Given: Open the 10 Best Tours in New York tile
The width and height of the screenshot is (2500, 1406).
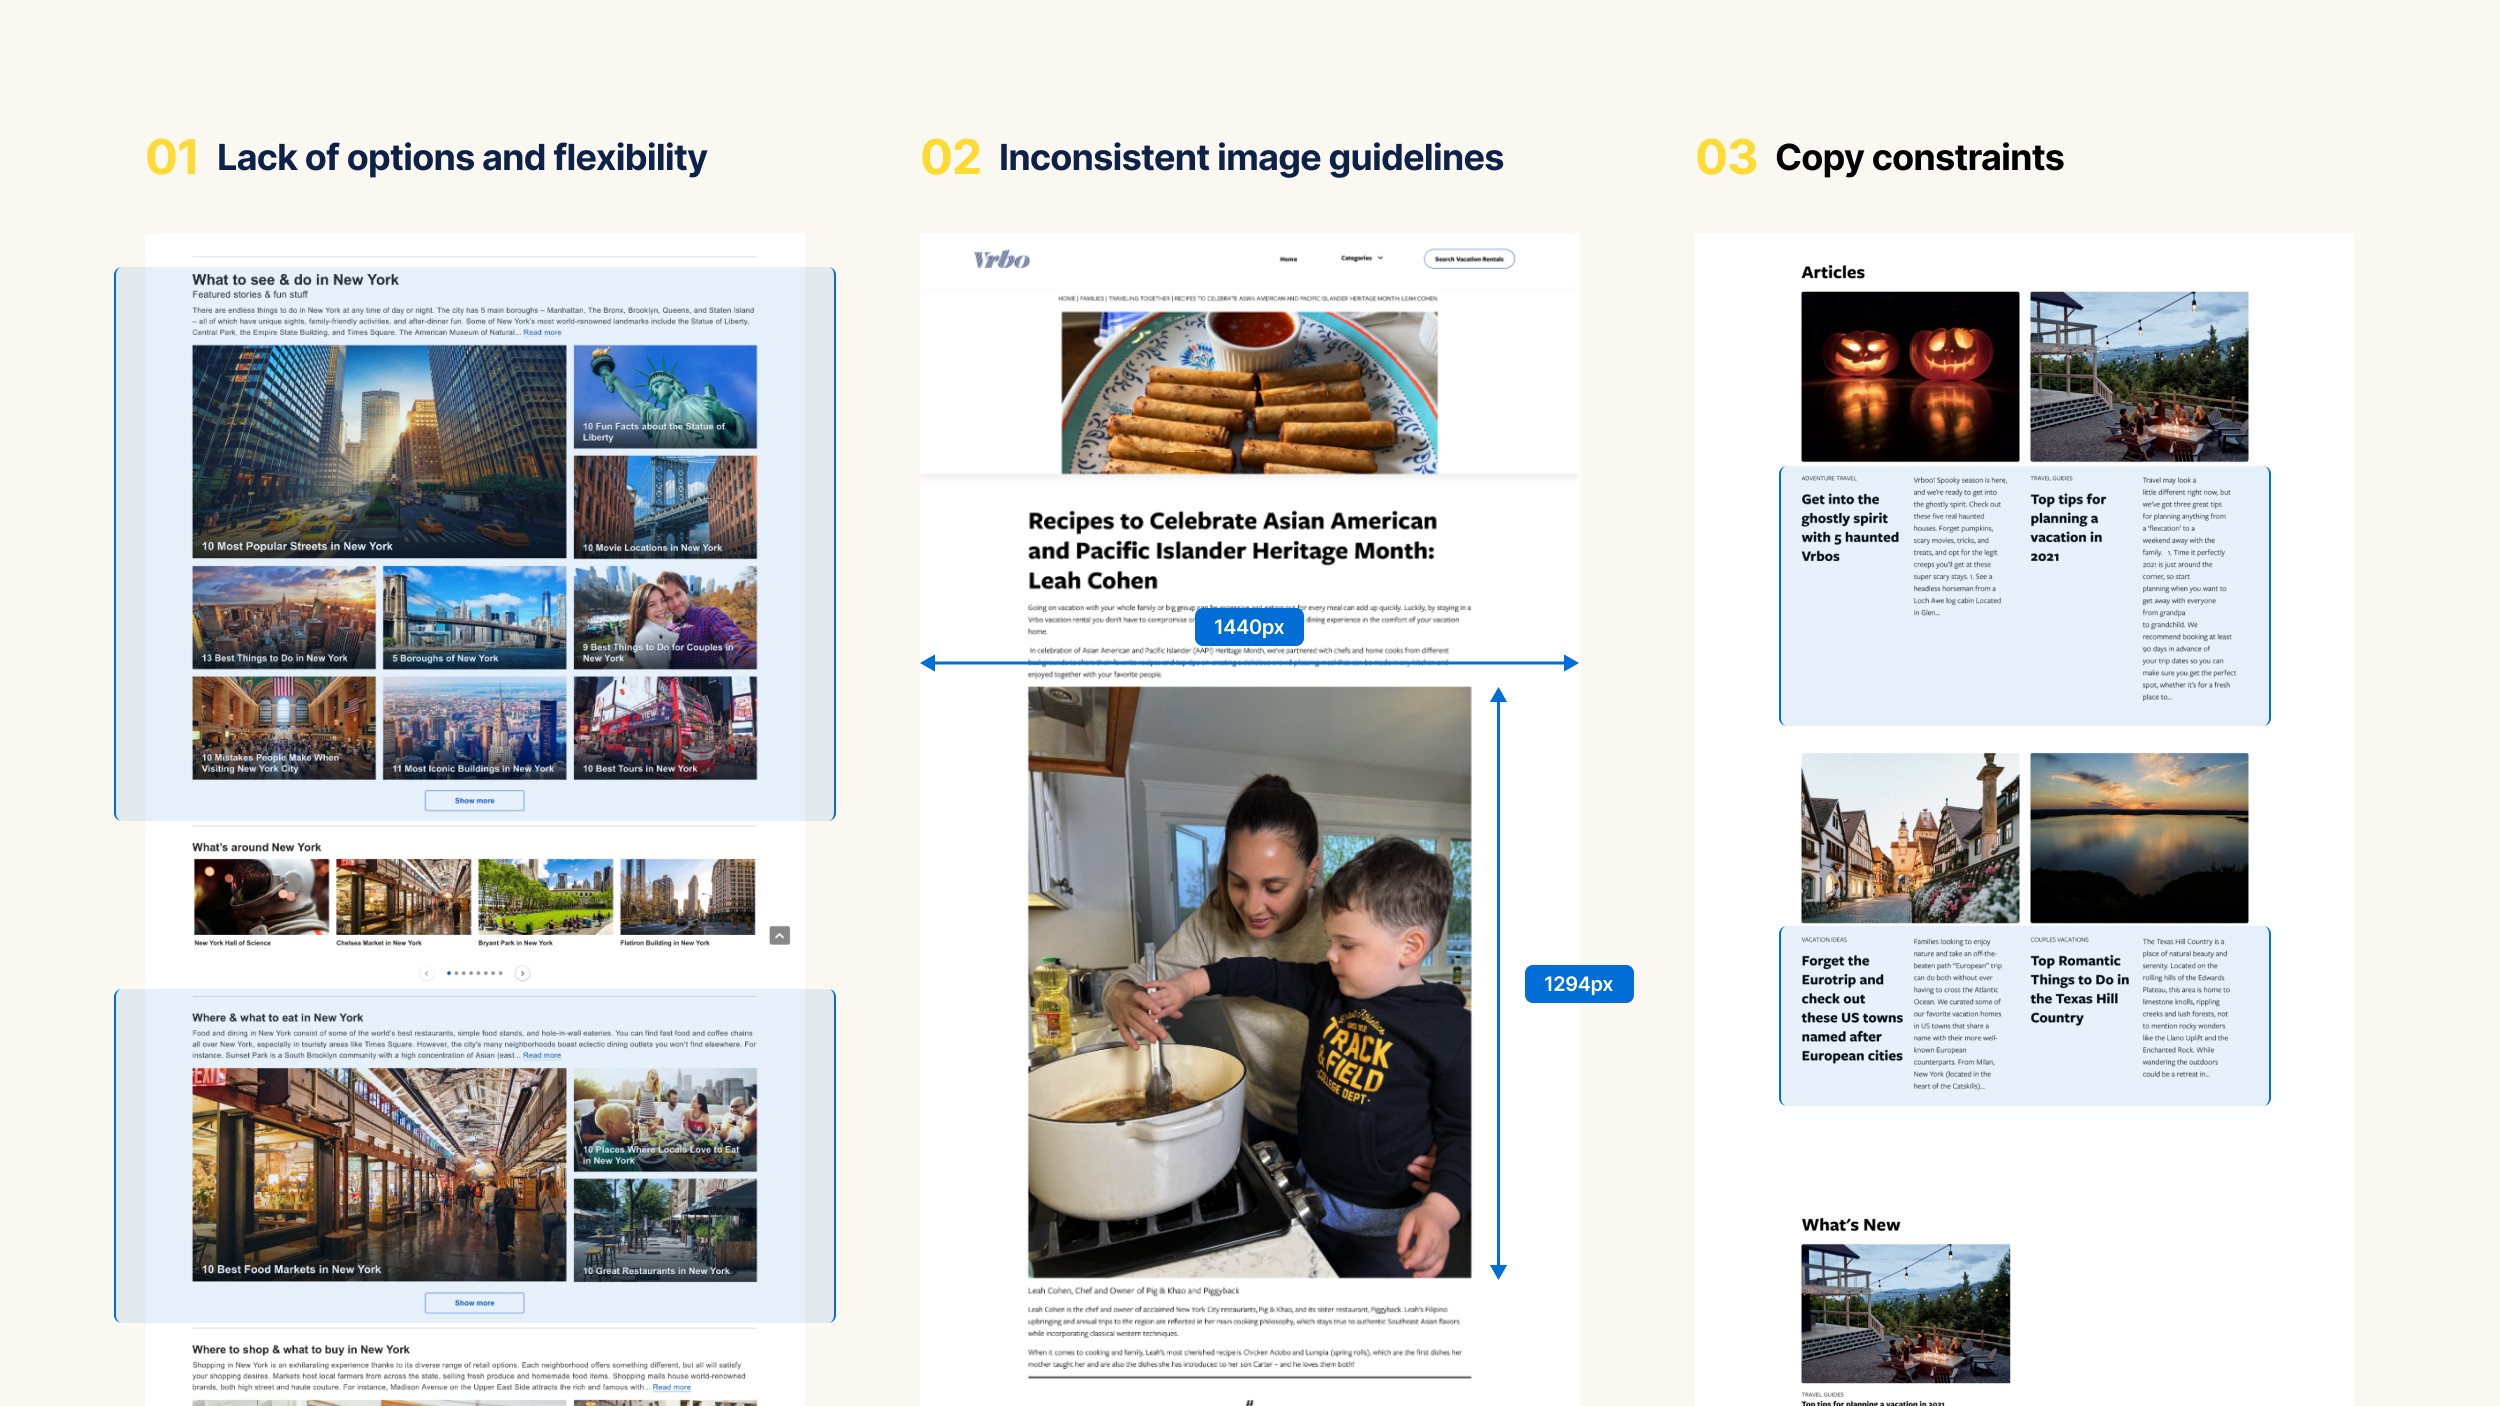Looking at the screenshot, I should pos(665,728).
